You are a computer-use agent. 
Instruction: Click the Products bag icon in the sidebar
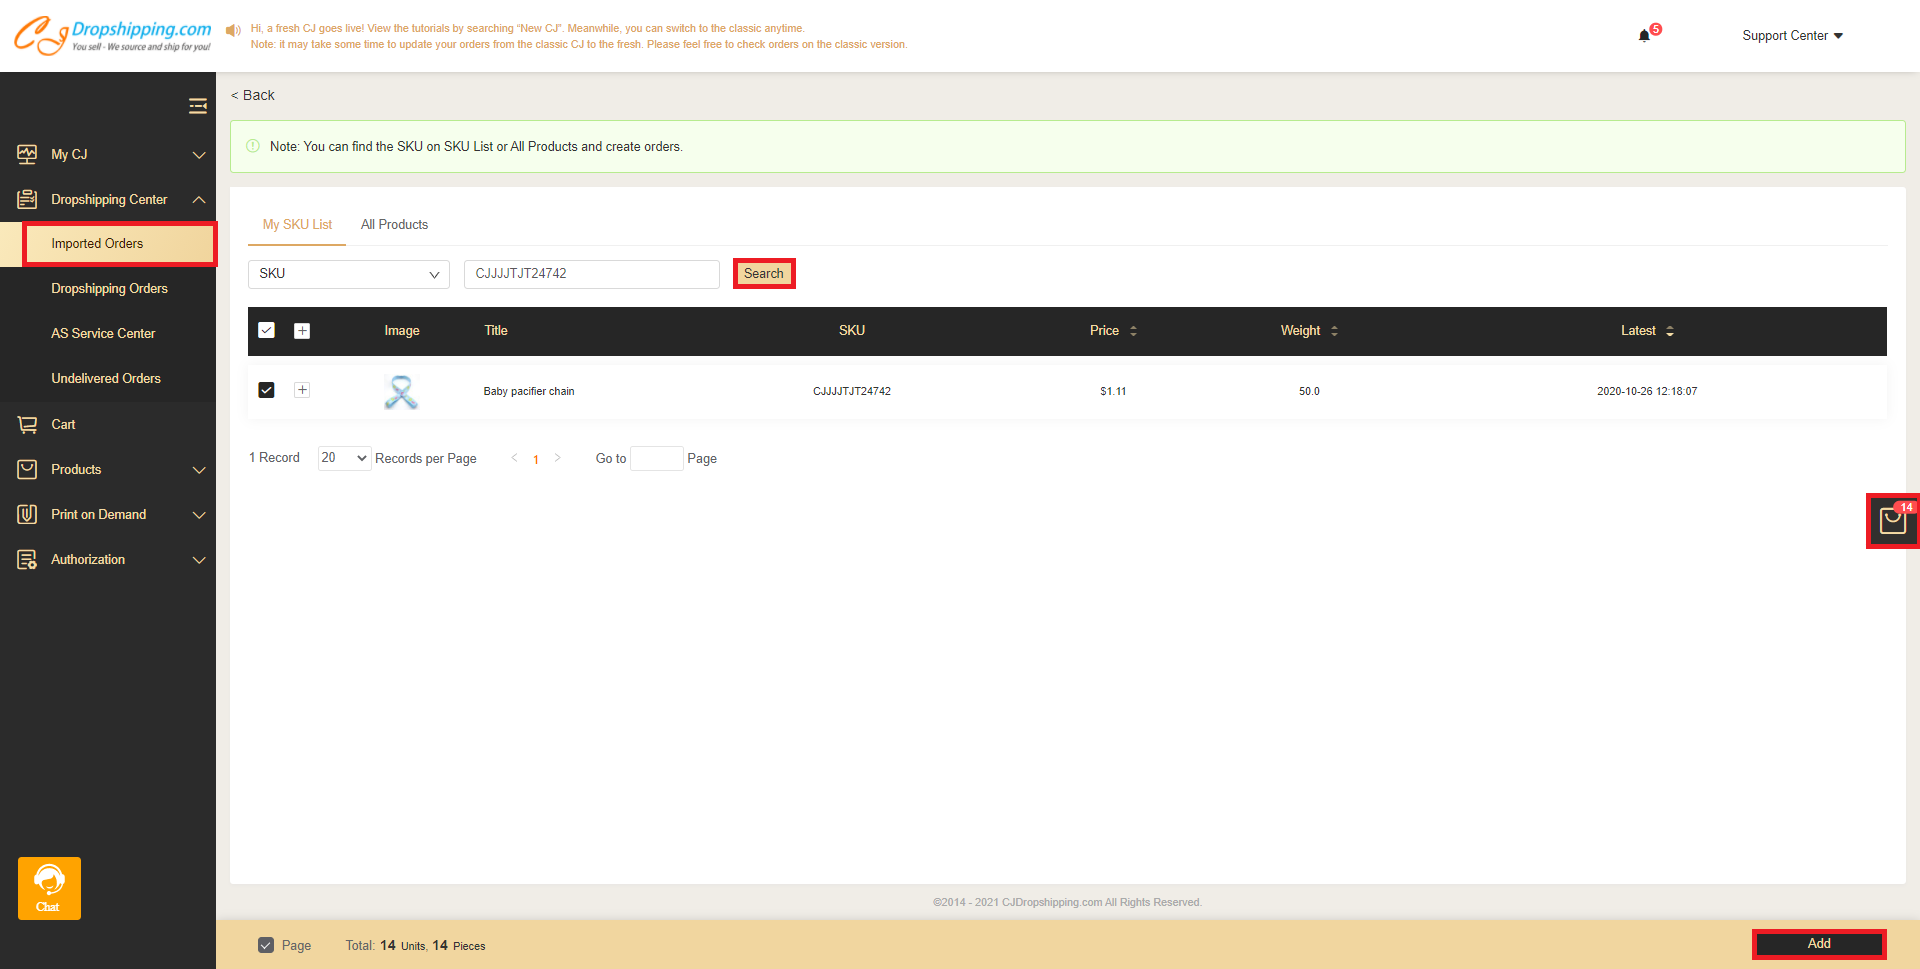(27, 469)
